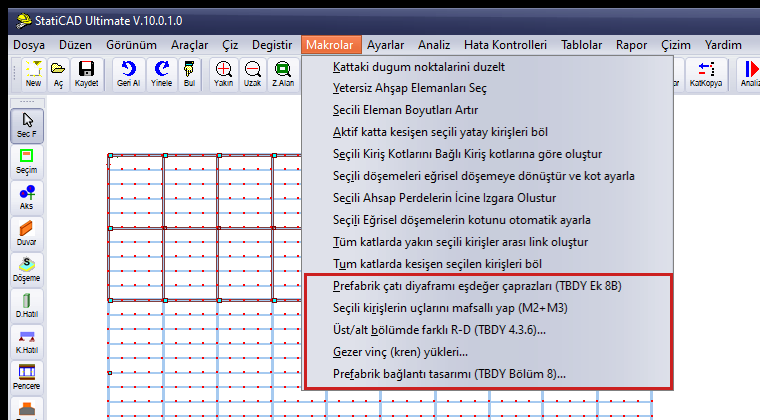The width and height of the screenshot is (760, 420).
Task: Zoom in using the Yakın icon
Action: (x=223, y=74)
